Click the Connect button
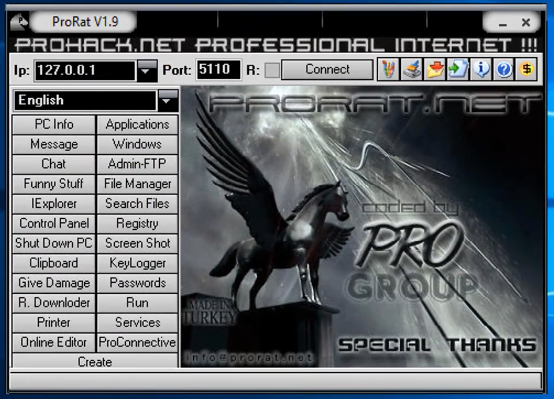This screenshot has height=399, width=554. coord(327,69)
